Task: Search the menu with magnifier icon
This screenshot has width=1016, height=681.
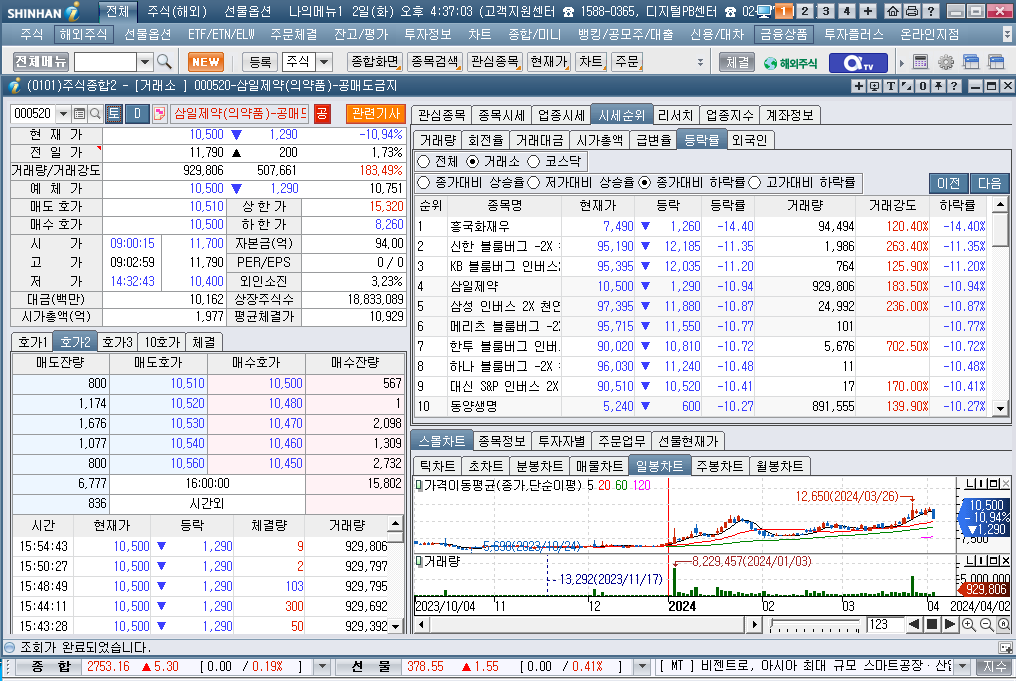Action: [165, 62]
